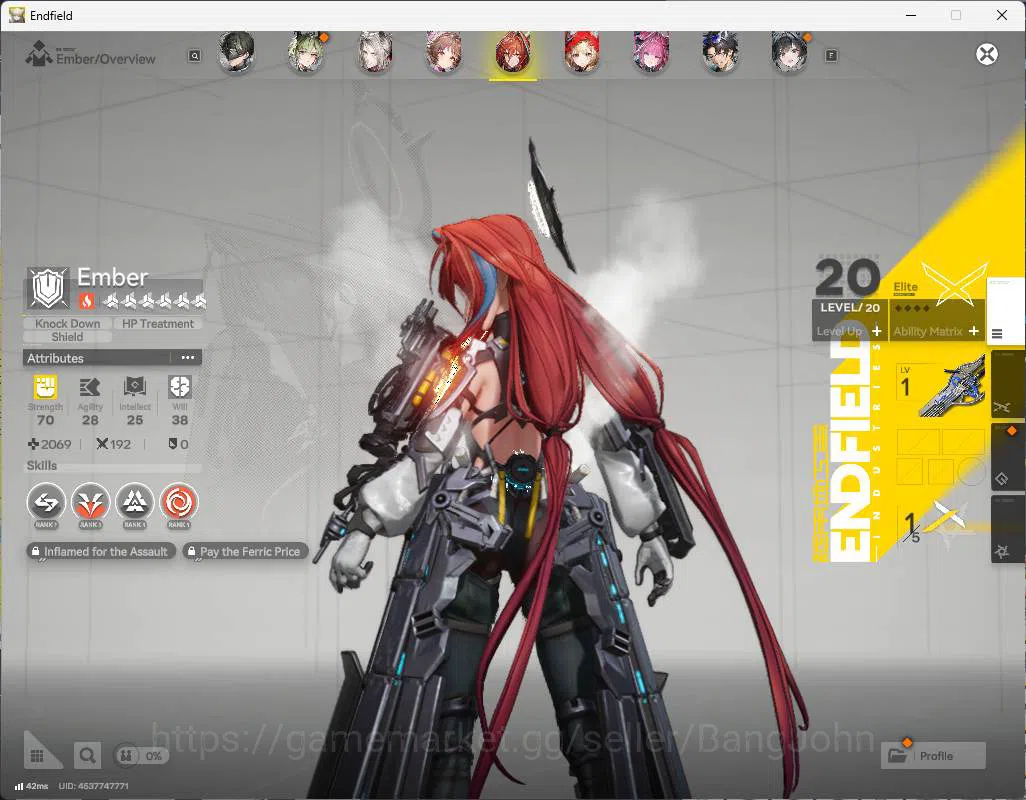Open the bottom side tab with pinwheel icon
Viewport: 1026px width, 800px height.
pos(1006,529)
